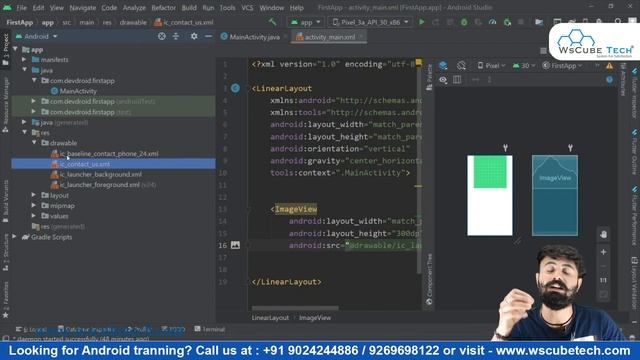Switch to the MainActivity.java tab
Image resolution: width=640 pixels, height=360 pixels.
(254, 37)
